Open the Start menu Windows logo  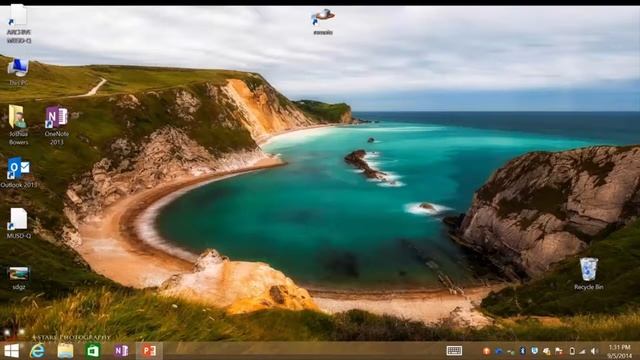pos(11,351)
